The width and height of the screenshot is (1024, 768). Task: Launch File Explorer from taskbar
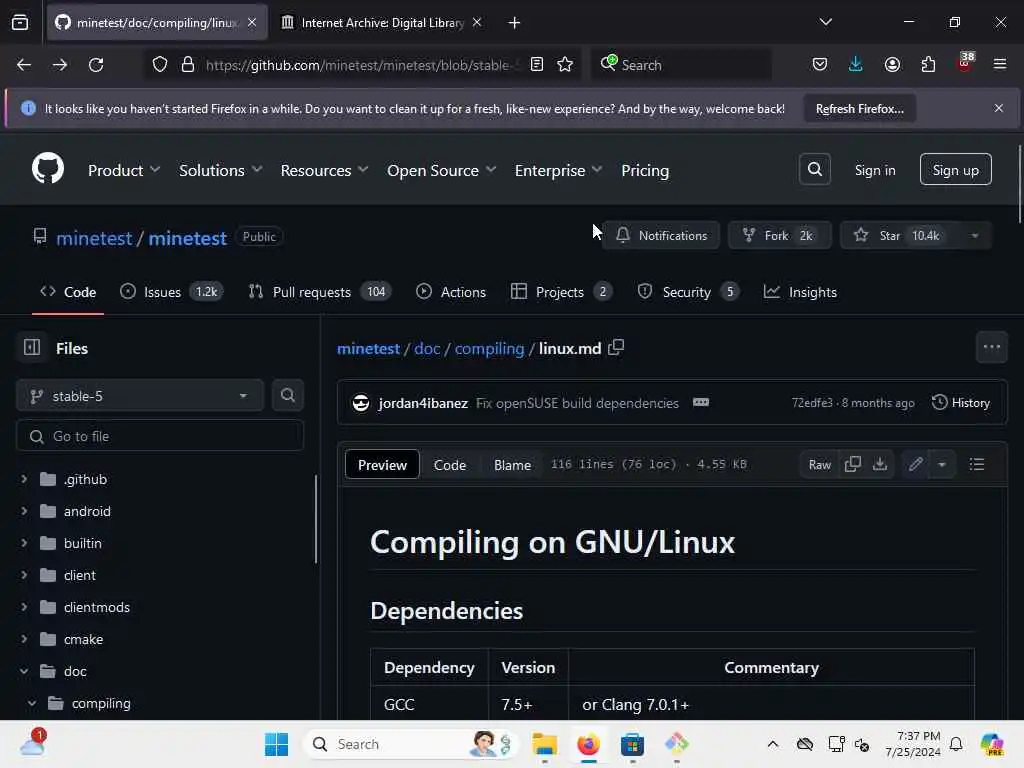click(x=544, y=744)
